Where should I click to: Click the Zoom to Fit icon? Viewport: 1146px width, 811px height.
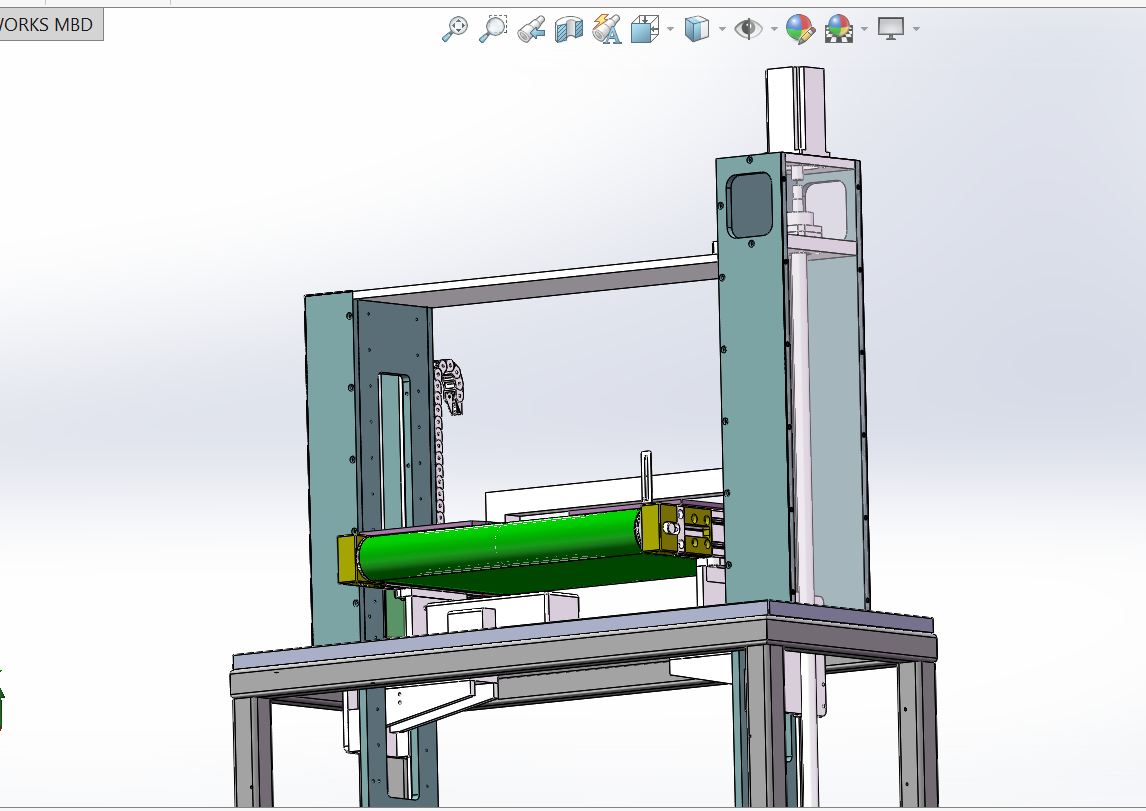(x=455, y=29)
